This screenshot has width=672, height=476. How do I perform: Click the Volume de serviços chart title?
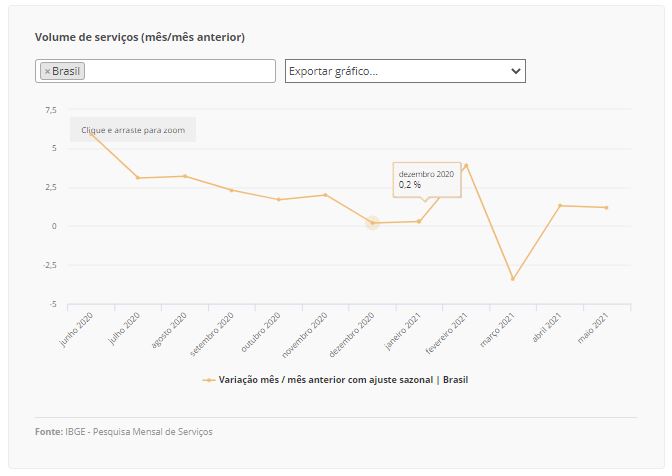click(140, 37)
